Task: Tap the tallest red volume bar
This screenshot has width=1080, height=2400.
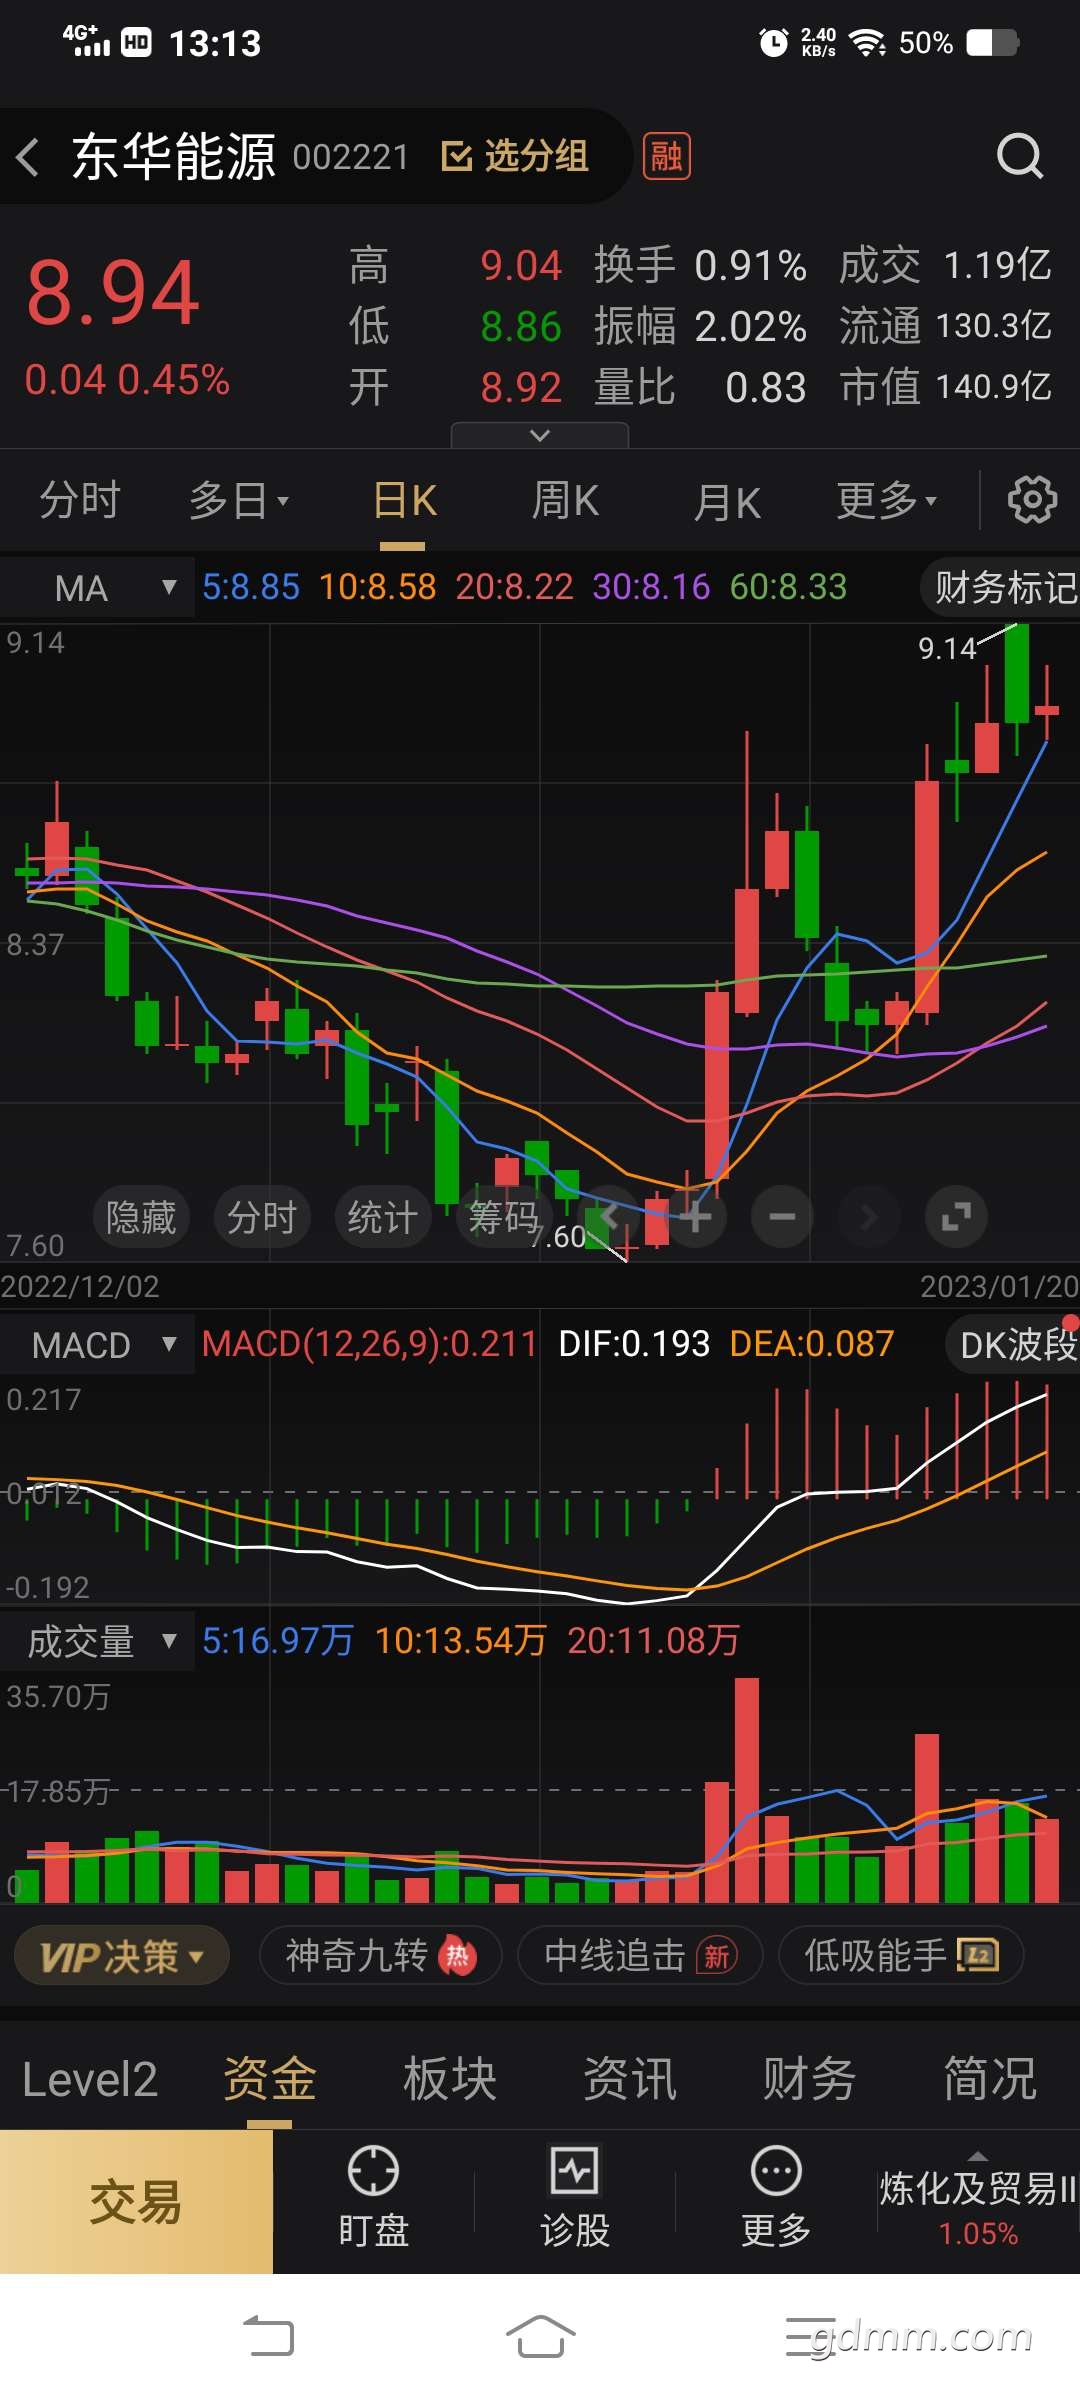Action: [x=746, y=1790]
